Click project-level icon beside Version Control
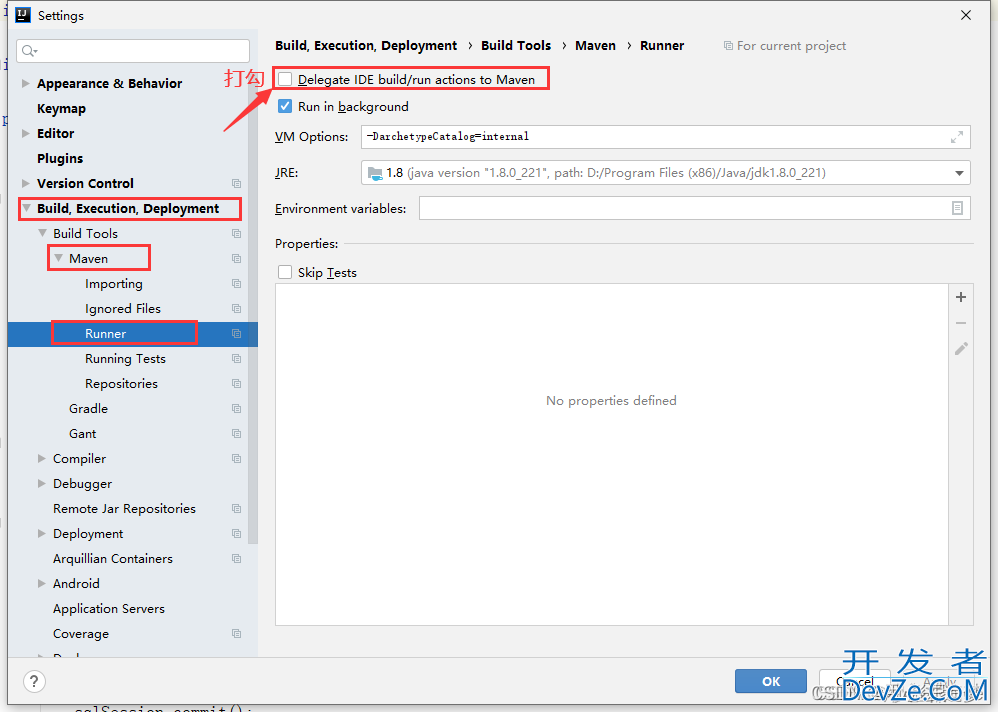The height and width of the screenshot is (712, 998). coord(237,183)
